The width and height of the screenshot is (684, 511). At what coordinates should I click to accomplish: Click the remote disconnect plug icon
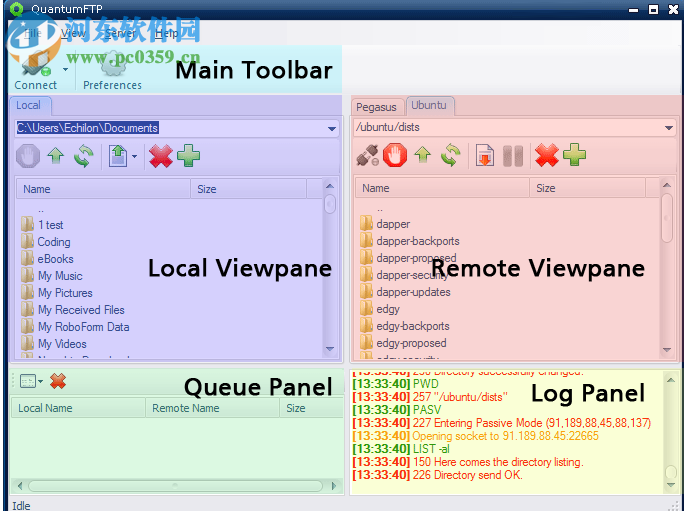[x=367, y=155]
